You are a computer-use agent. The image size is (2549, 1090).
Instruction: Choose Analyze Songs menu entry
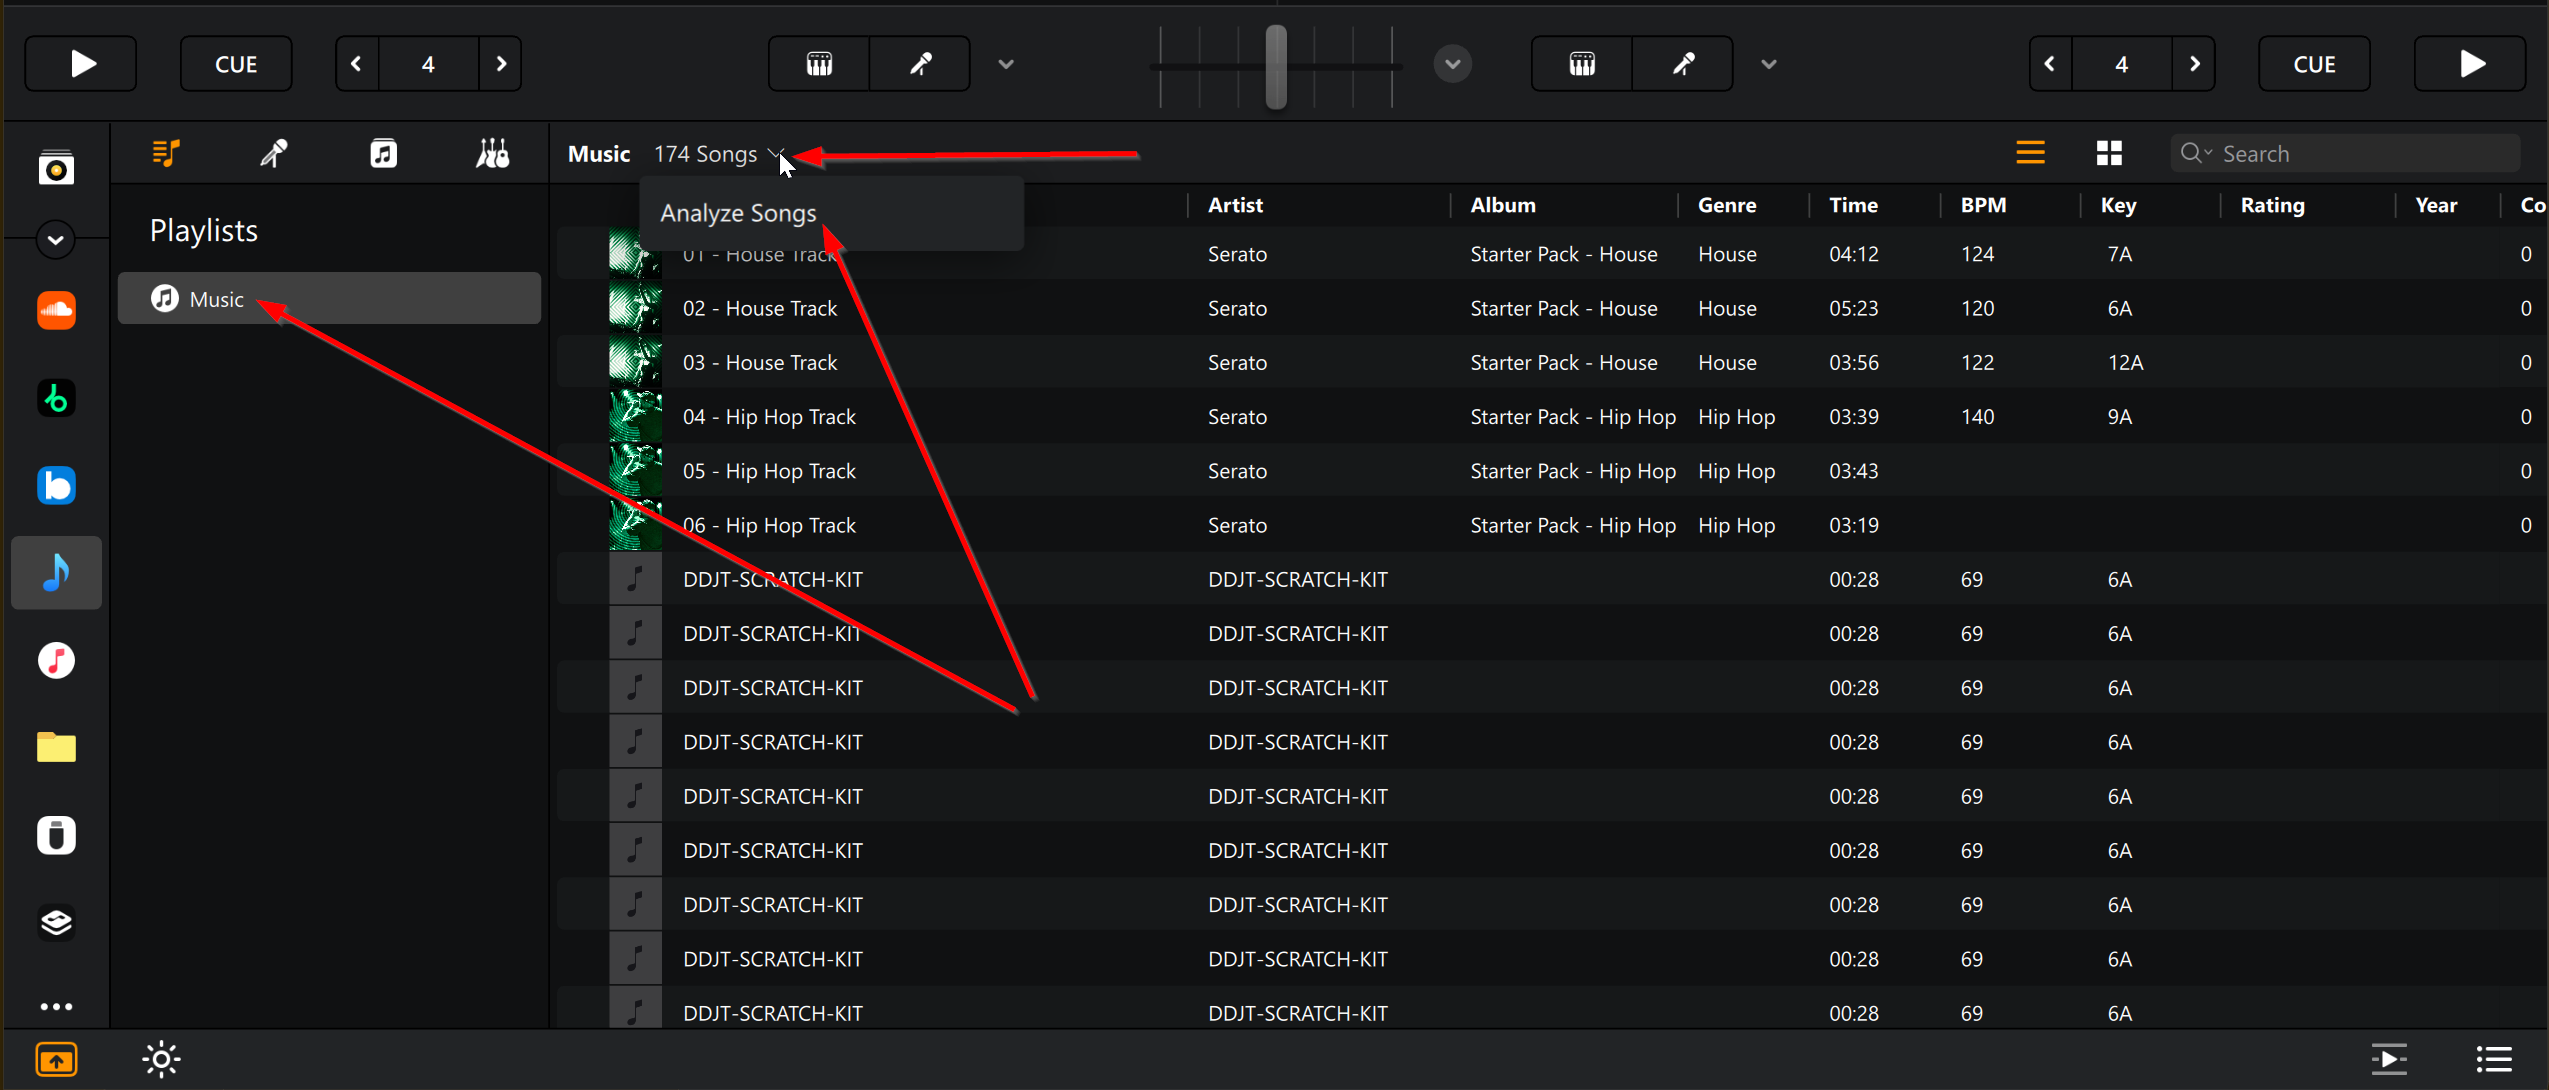[x=738, y=213]
